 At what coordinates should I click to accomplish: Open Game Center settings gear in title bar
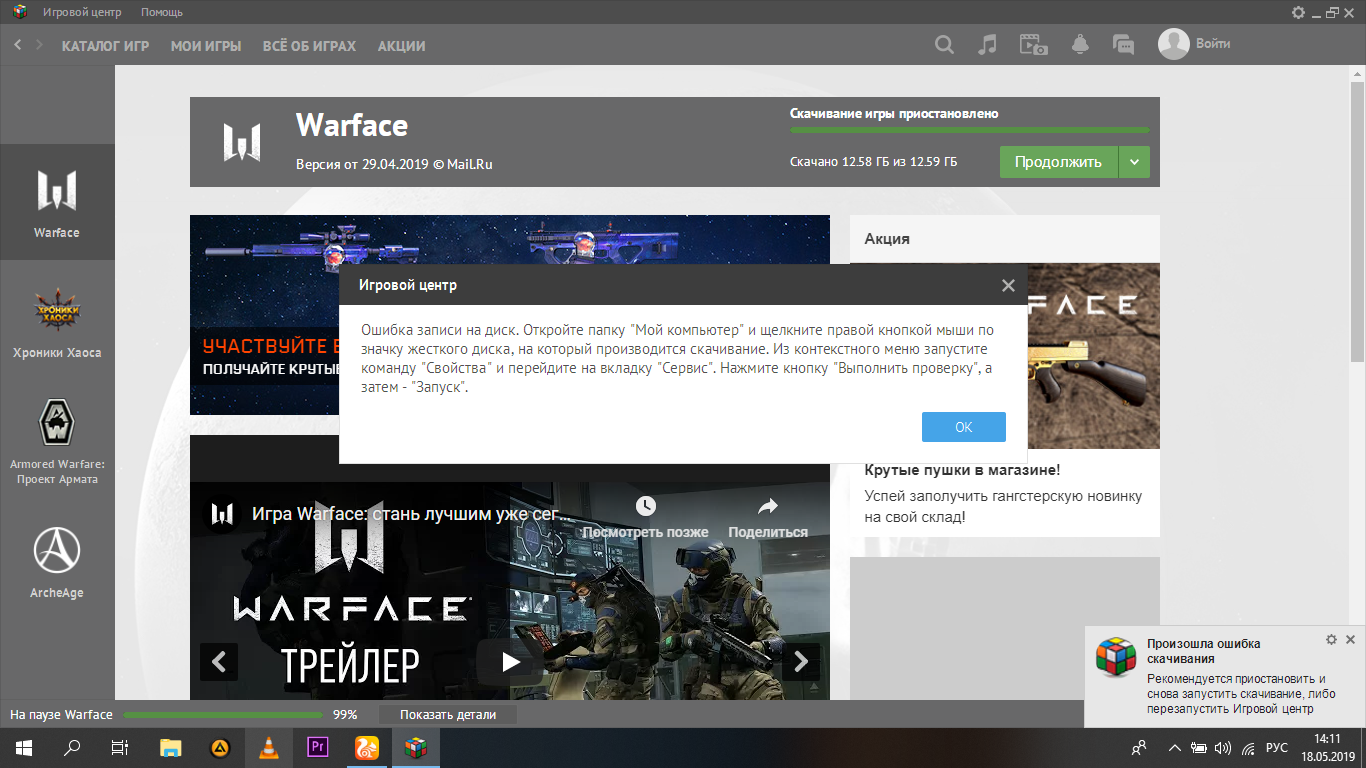(1298, 13)
